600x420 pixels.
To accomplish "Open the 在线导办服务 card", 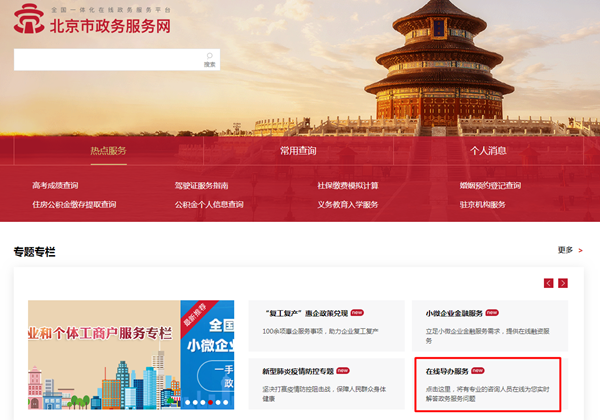I will [x=490, y=382].
